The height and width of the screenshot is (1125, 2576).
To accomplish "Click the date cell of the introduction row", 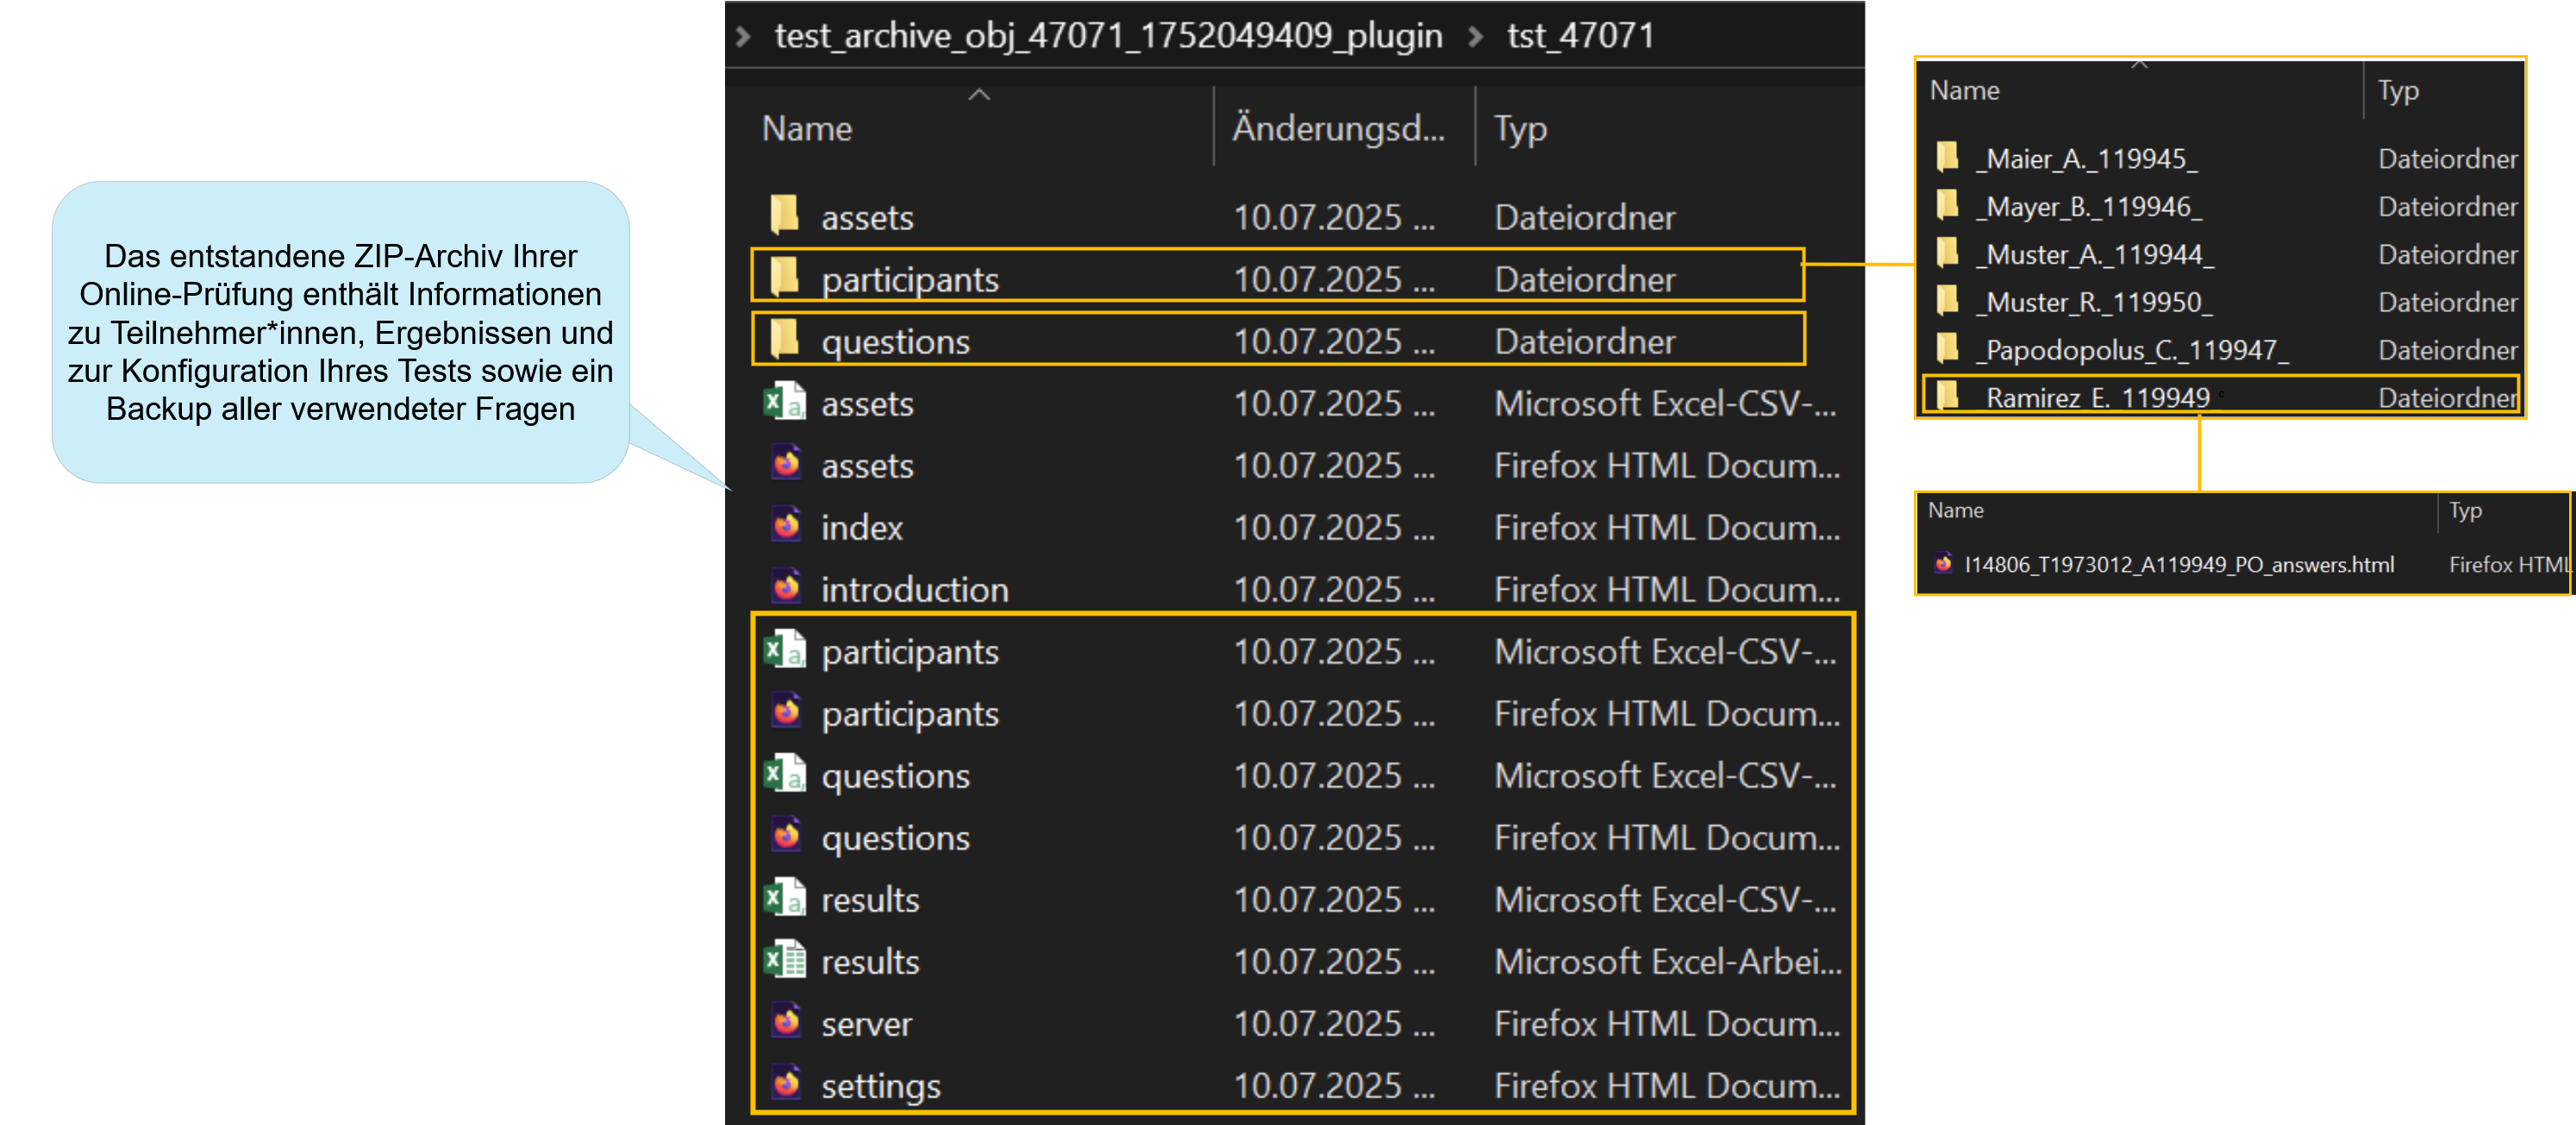I will tap(1333, 589).
